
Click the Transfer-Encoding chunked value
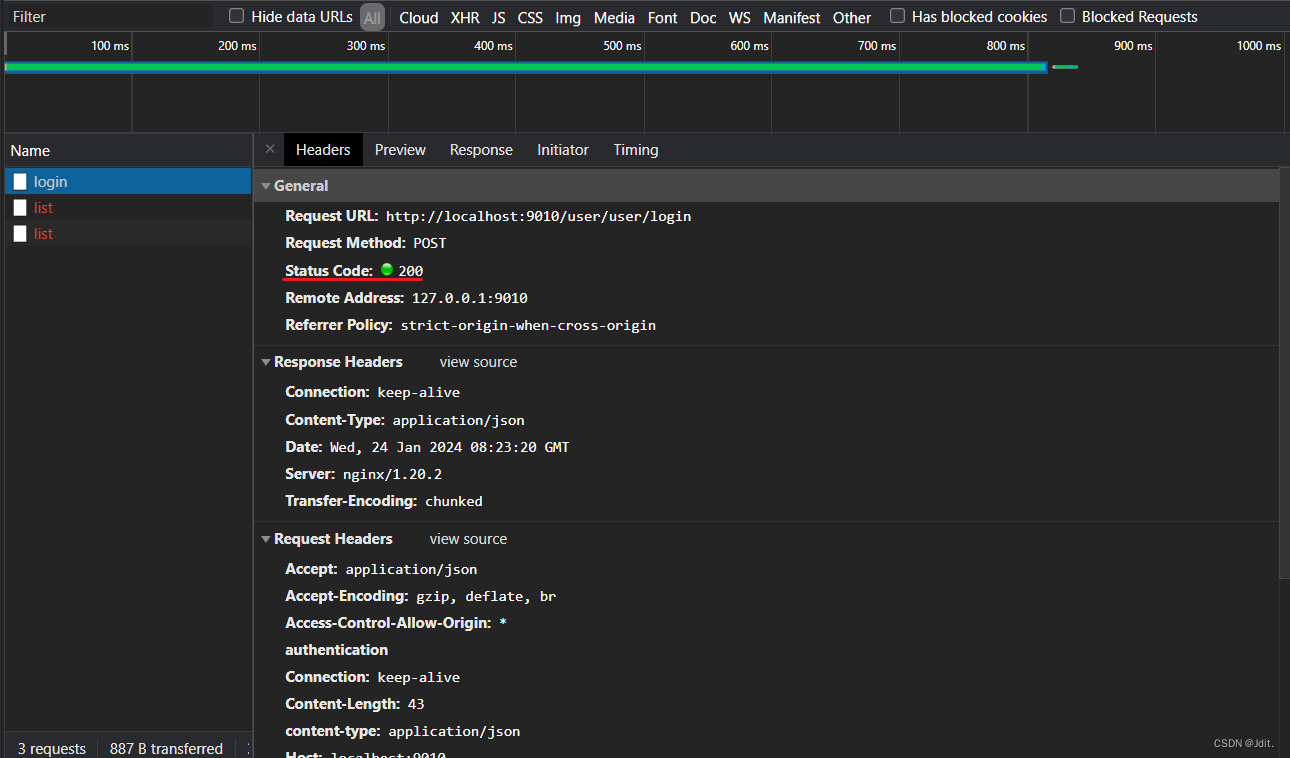[x=454, y=501]
